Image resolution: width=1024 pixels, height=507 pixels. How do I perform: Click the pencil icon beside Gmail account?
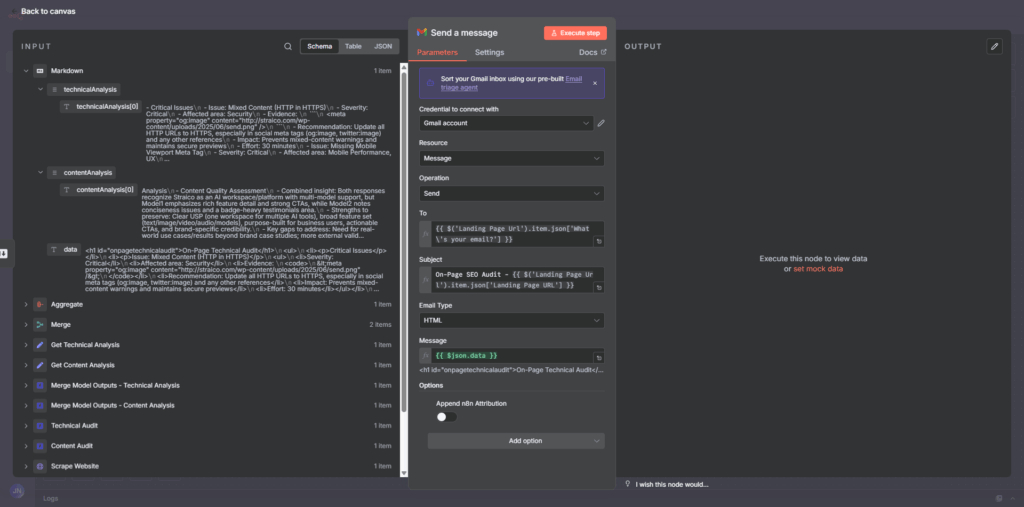[x=601, y=123]
